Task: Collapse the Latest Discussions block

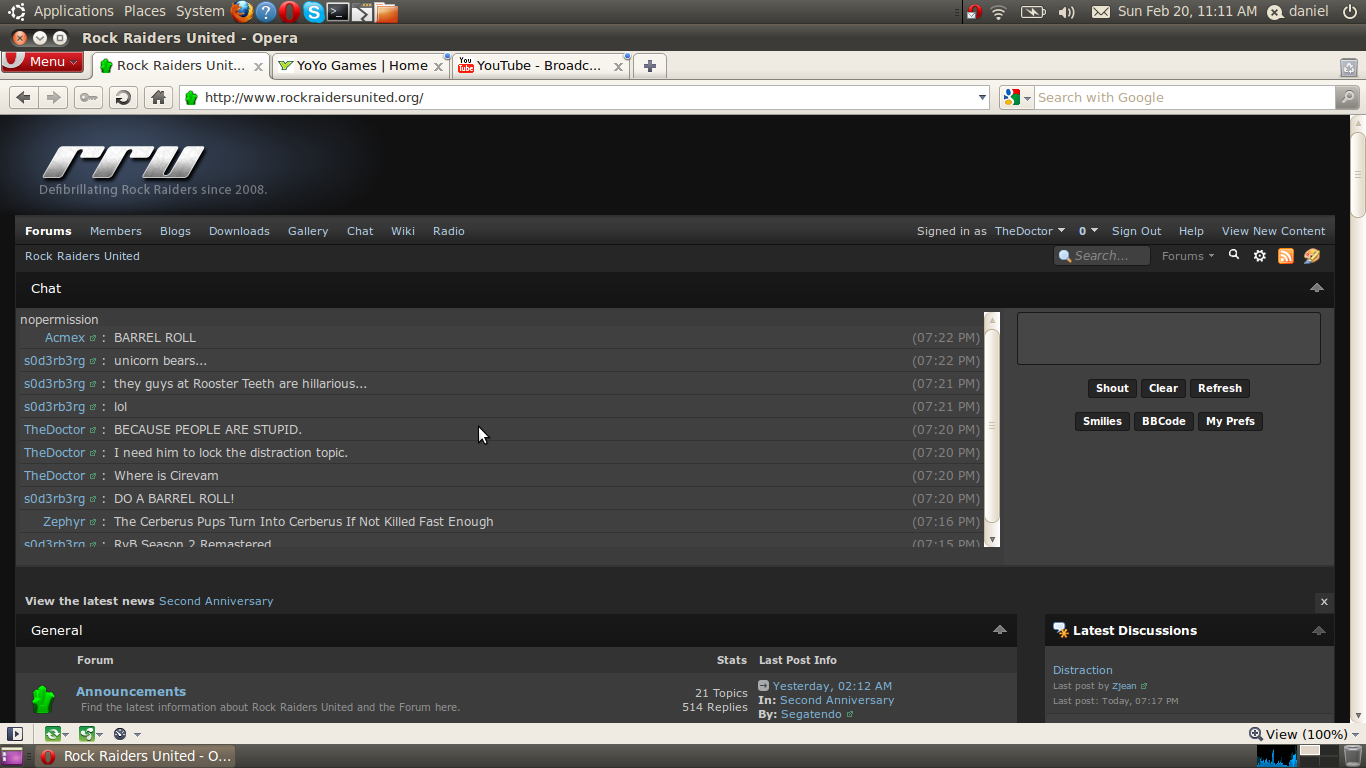Action: (x=1318, y=631)
